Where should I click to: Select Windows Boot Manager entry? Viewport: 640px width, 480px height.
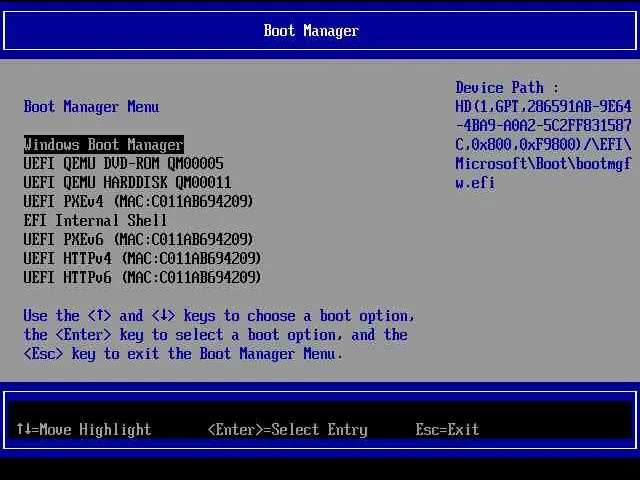[x=104, y=145]
